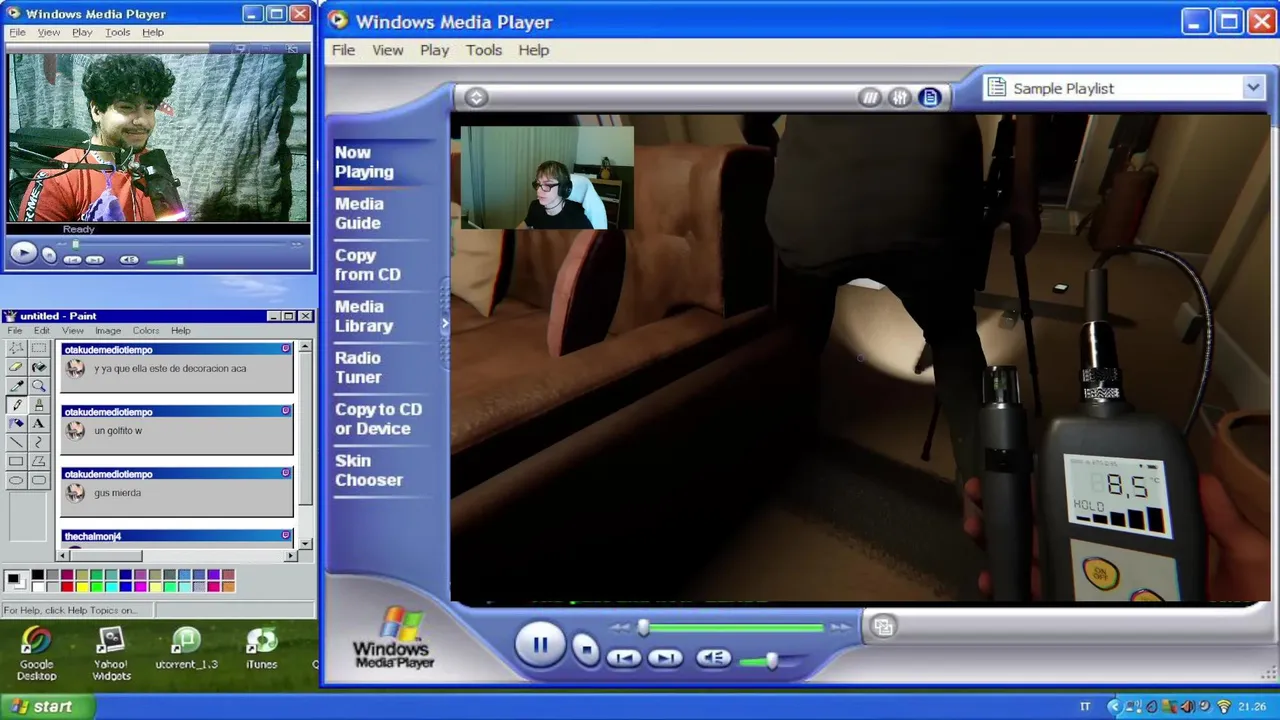Switch to skin mode icon

tap(883, 626)
